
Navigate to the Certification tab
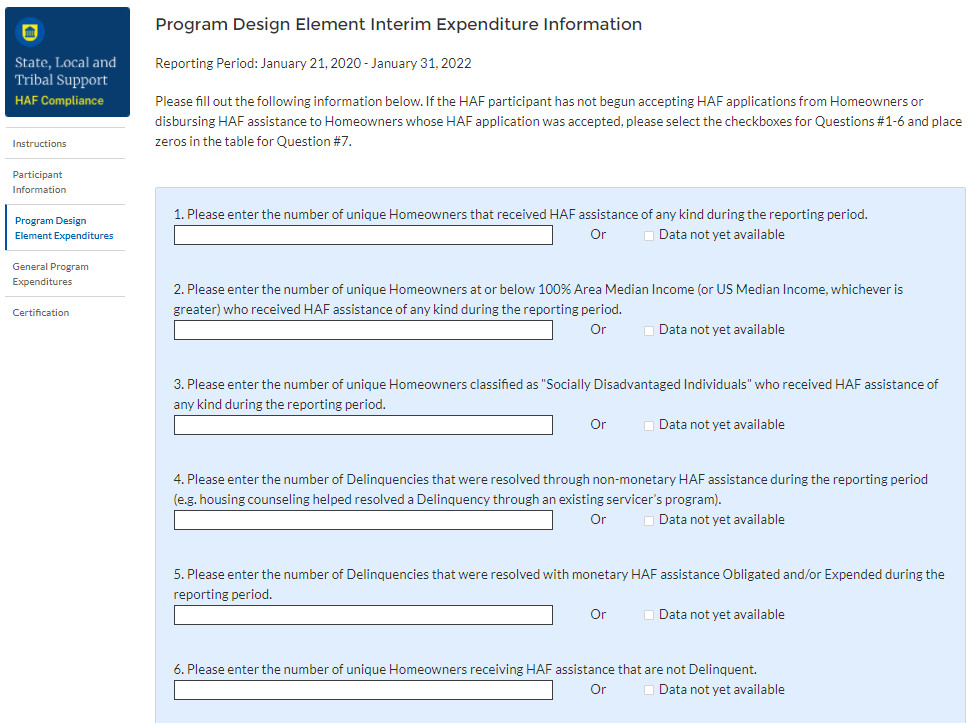(x=41, y=313)
